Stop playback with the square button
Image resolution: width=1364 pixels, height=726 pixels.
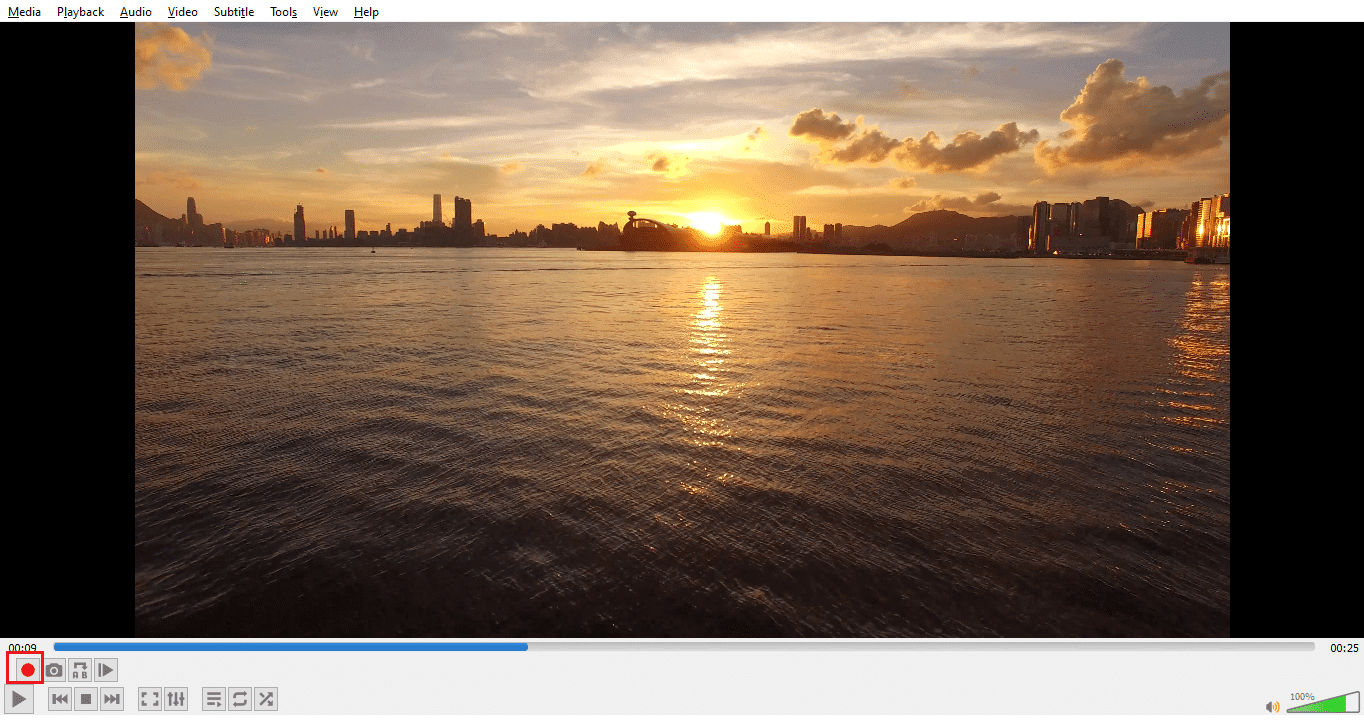[x=86, y=699]
